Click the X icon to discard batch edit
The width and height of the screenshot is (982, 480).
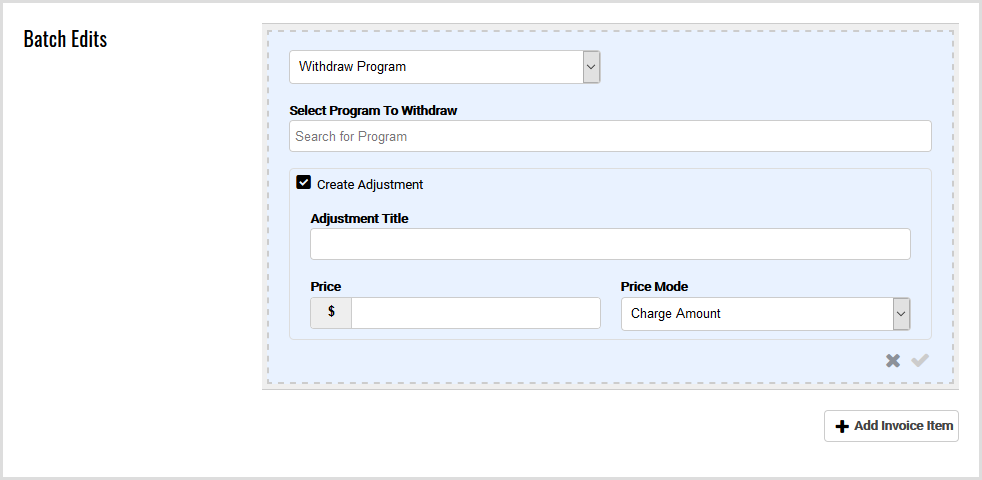[893, 360]
